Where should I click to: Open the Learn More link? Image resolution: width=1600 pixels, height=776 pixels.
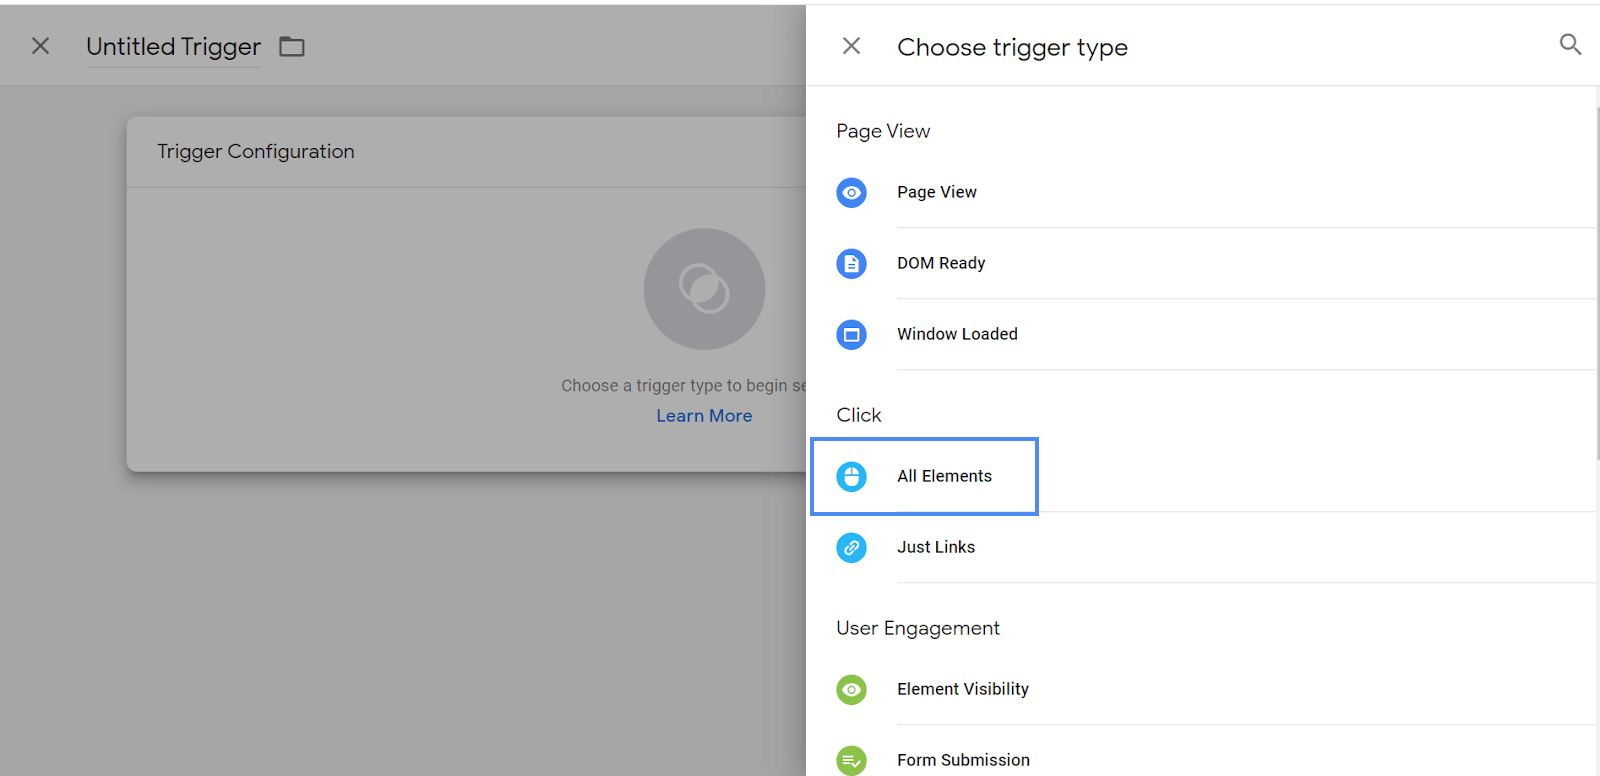(x=704, y=416)
